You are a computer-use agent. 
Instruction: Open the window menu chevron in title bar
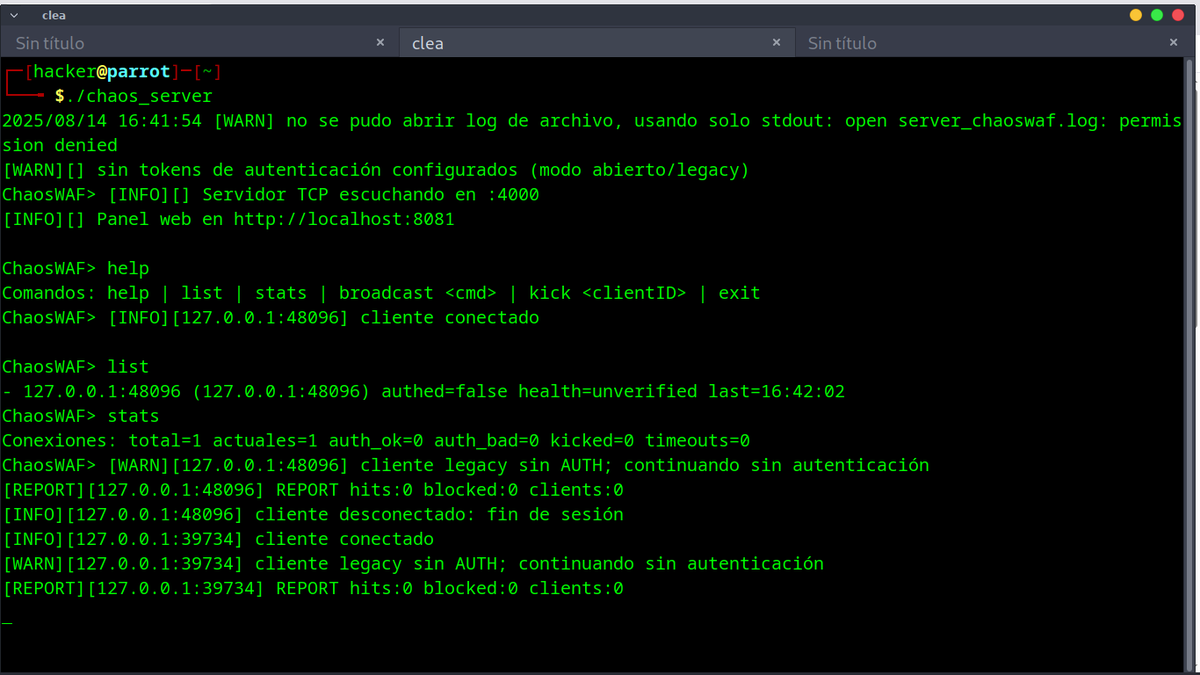click(14, 15)
